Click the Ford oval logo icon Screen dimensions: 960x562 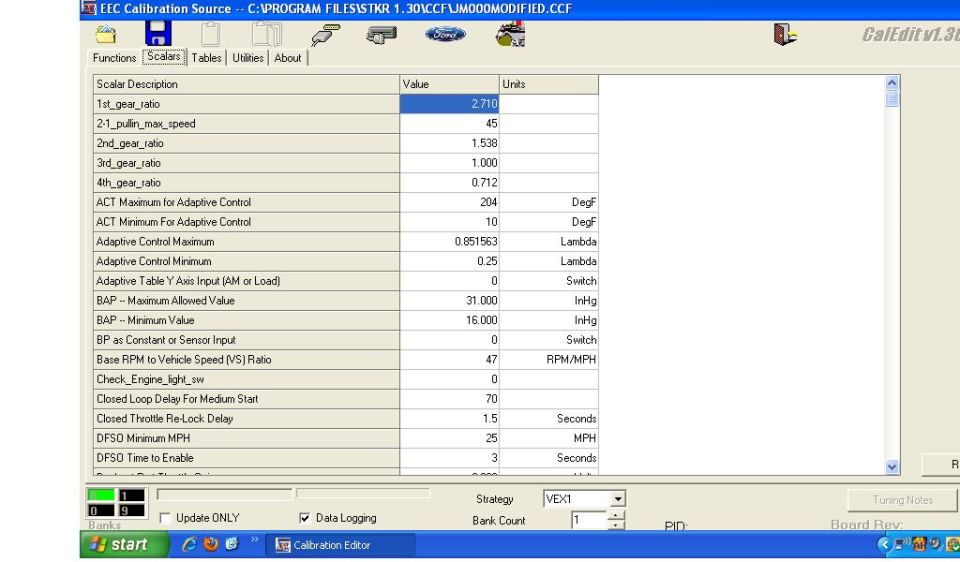(445, 34)
